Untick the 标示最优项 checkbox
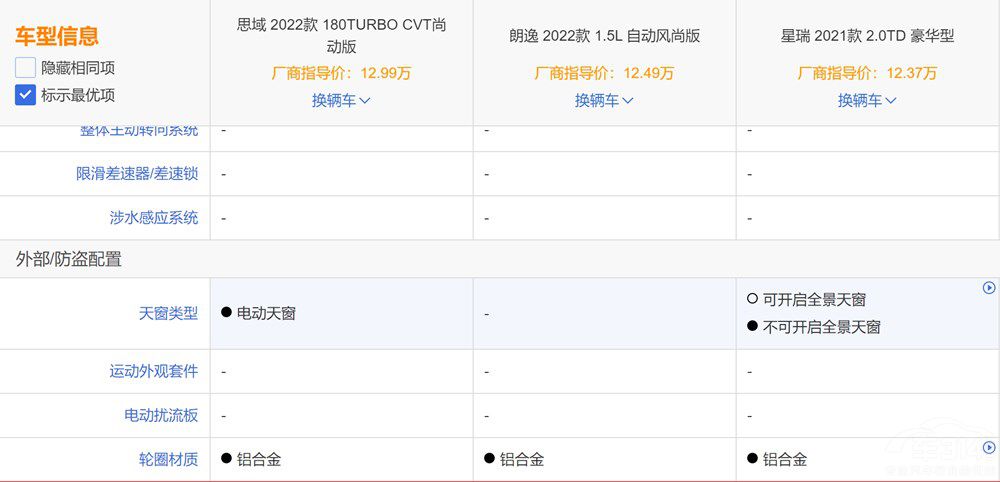Viewport: 1000px width, 482px height. 26,95
